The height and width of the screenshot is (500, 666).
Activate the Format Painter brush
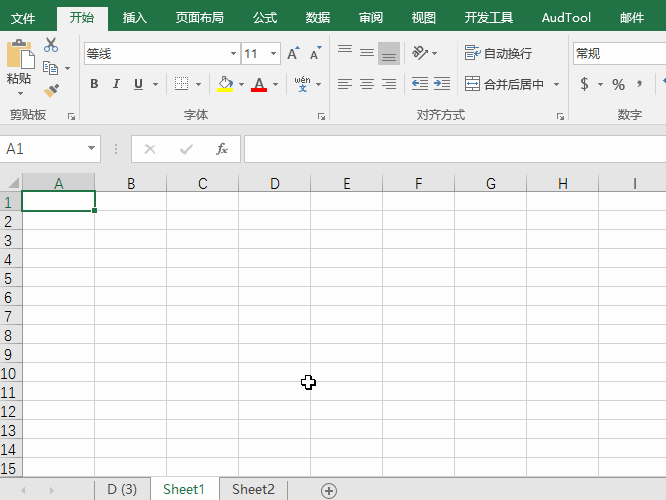51,90
